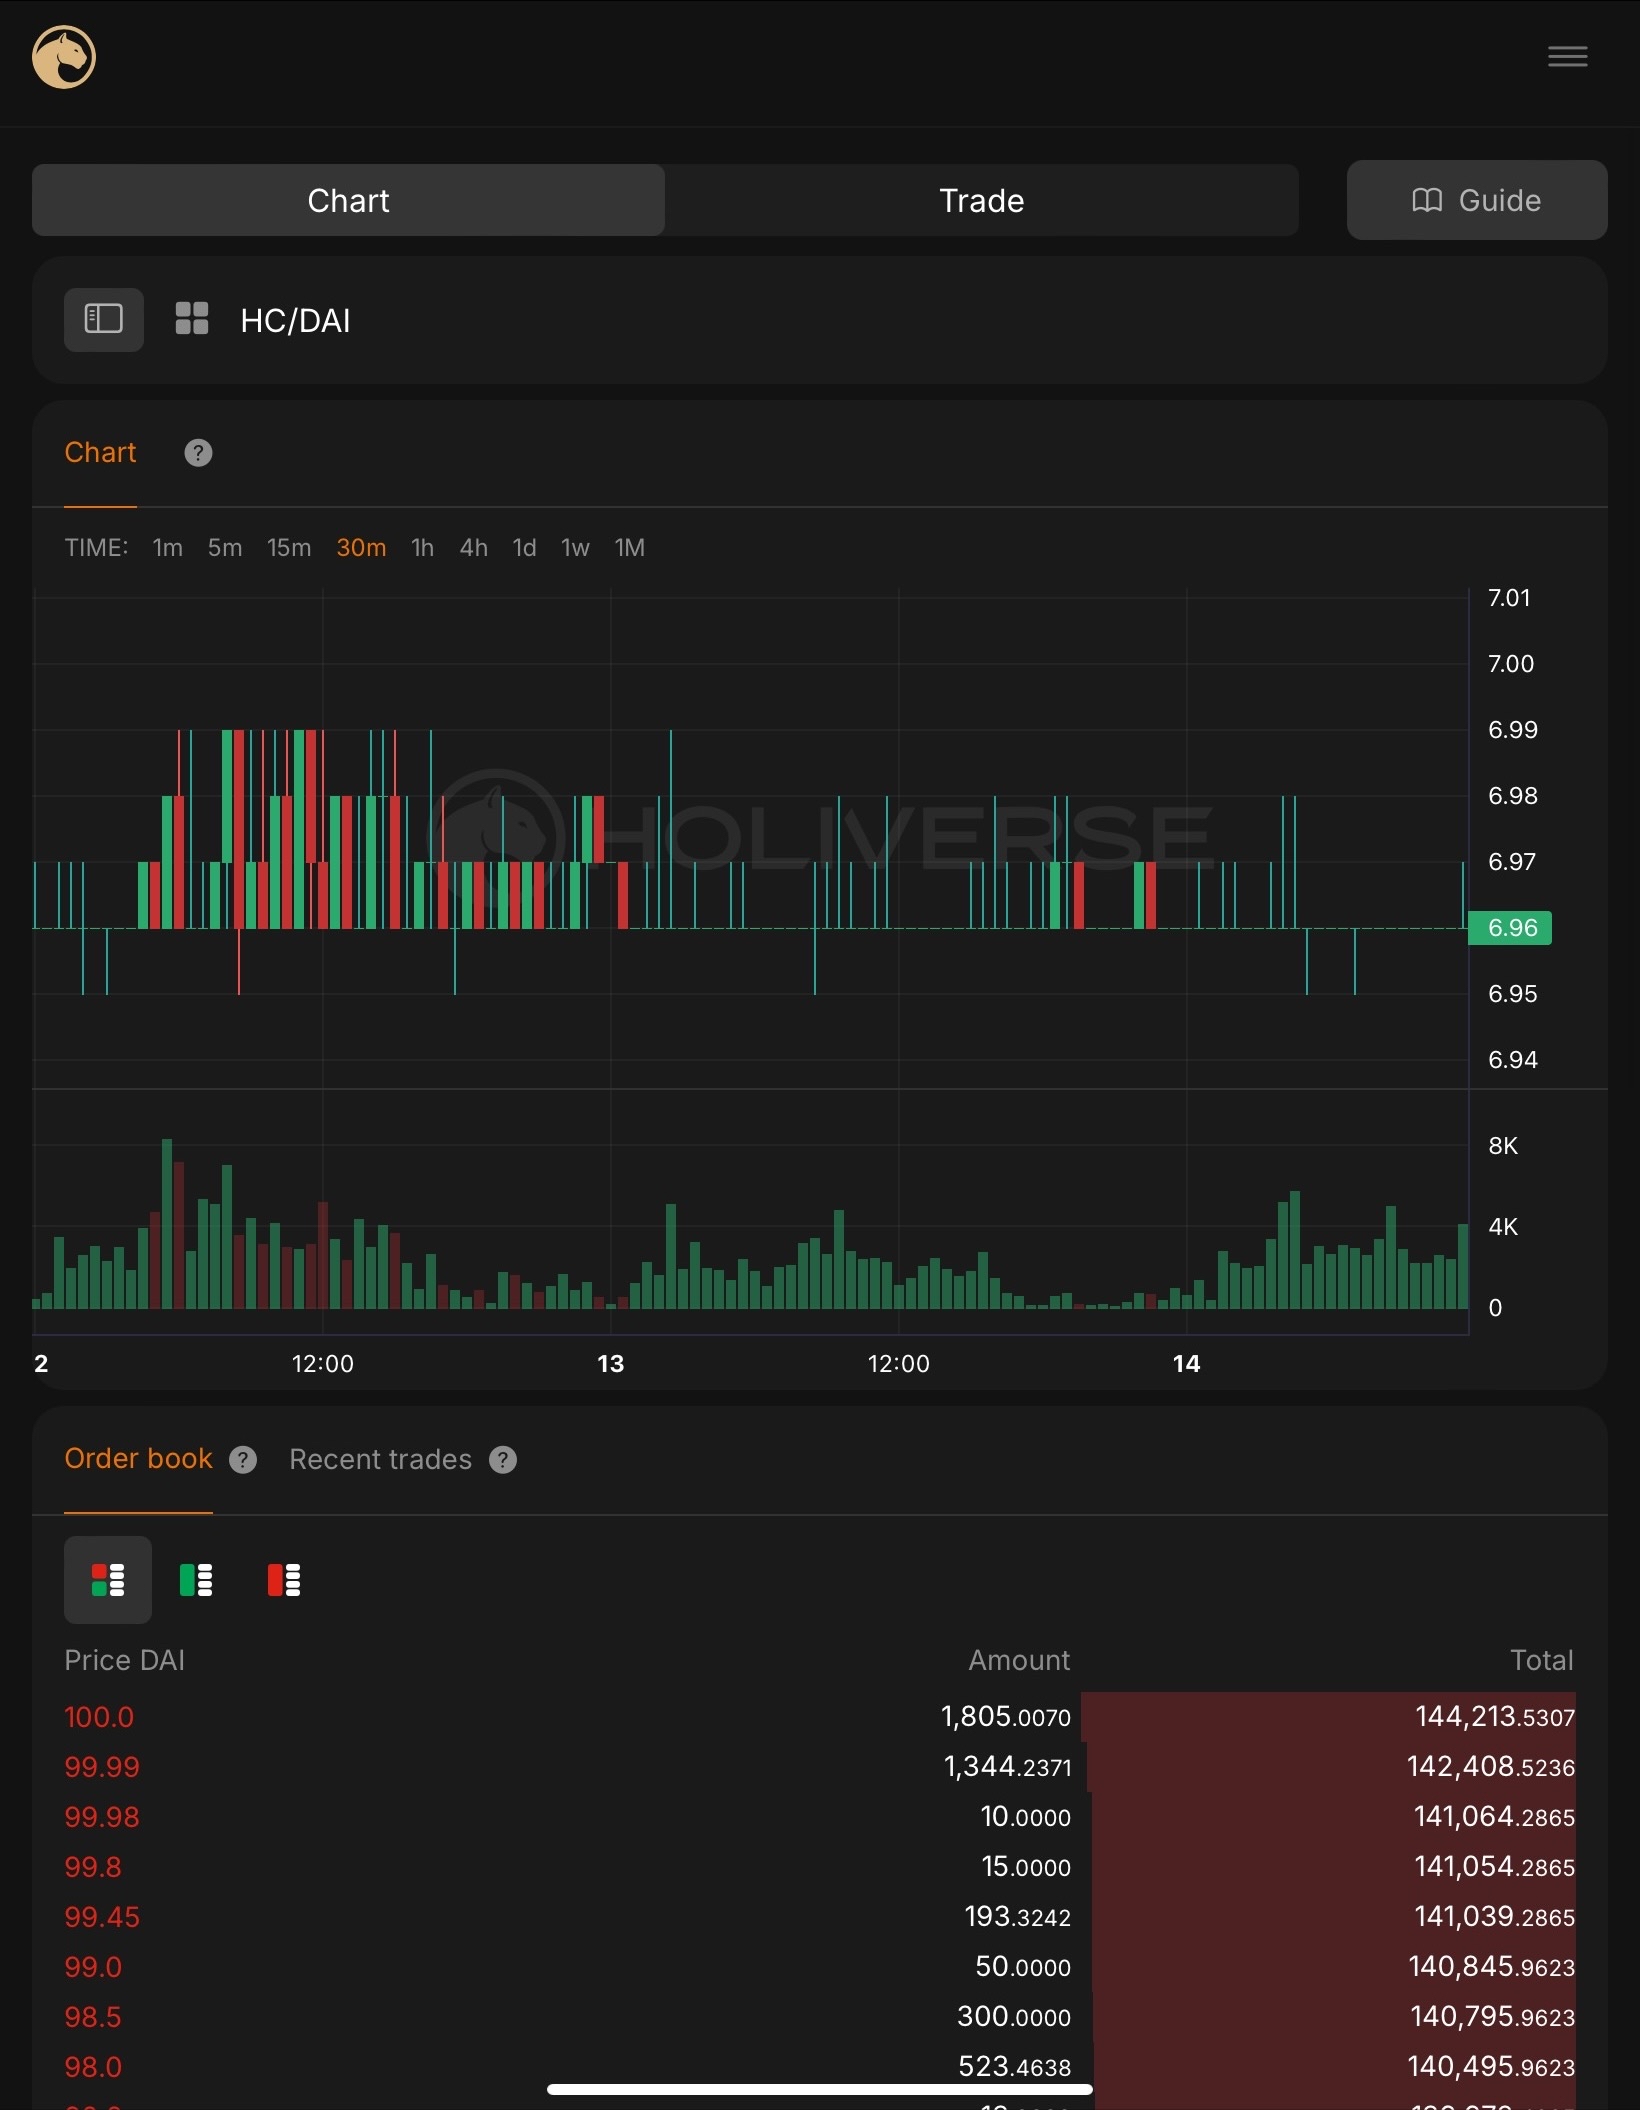
Task: Set timeframe to 1w
Action: (x=575, y=548)
